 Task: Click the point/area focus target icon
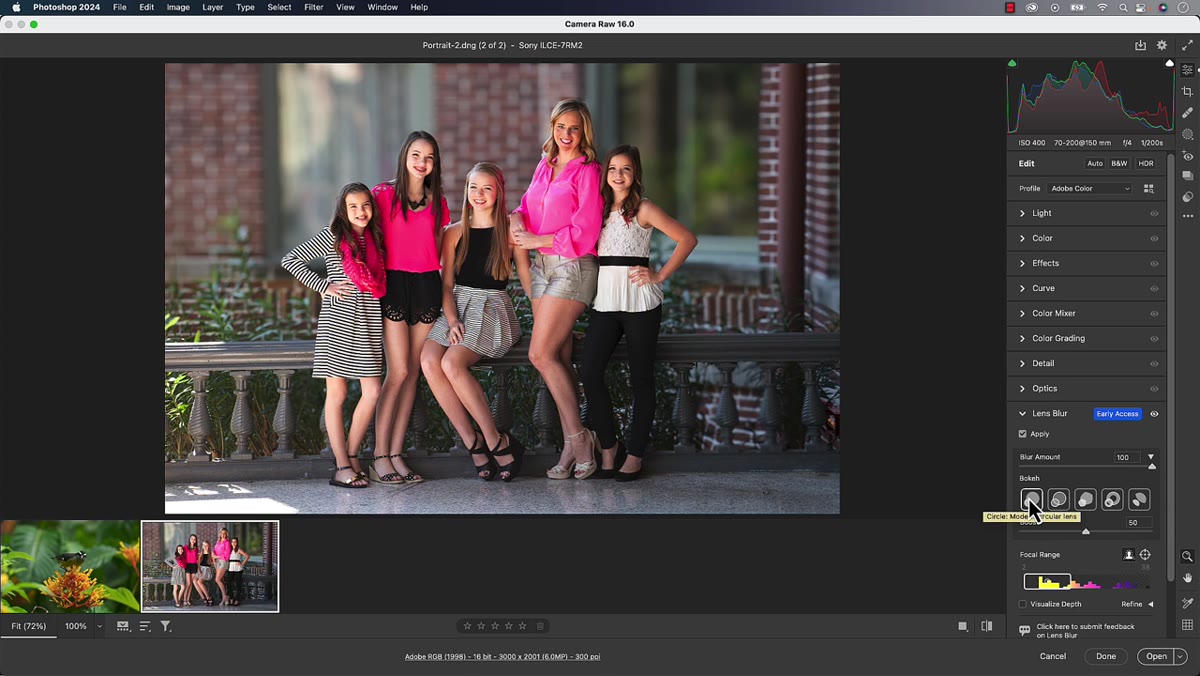tap(1145, 555)
